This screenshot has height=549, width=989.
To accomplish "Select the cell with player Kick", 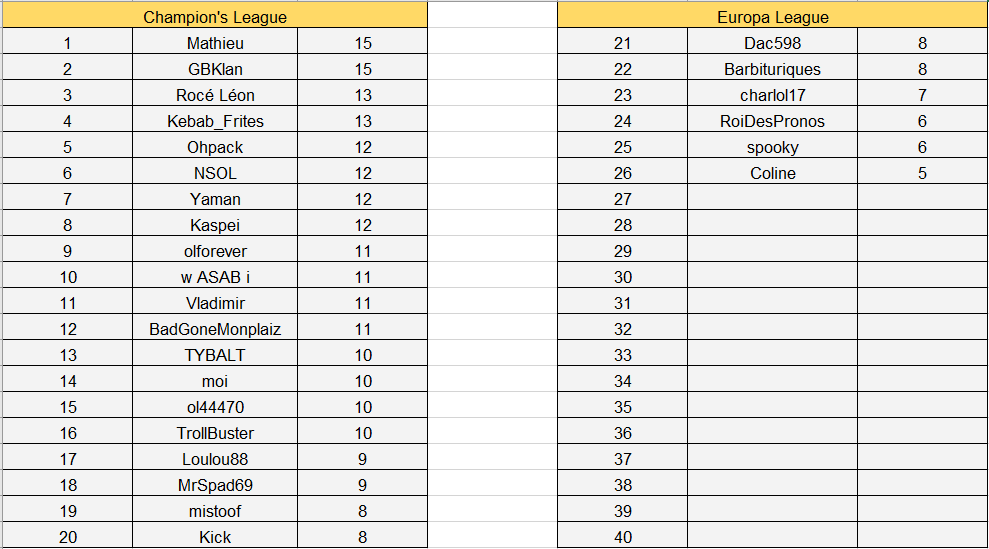I will (215, 537).
